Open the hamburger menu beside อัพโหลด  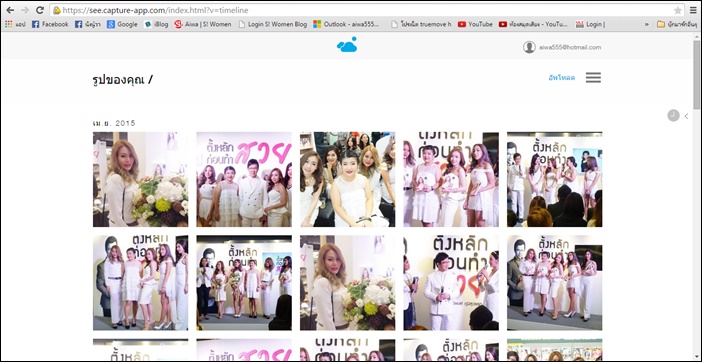(593, 77)
